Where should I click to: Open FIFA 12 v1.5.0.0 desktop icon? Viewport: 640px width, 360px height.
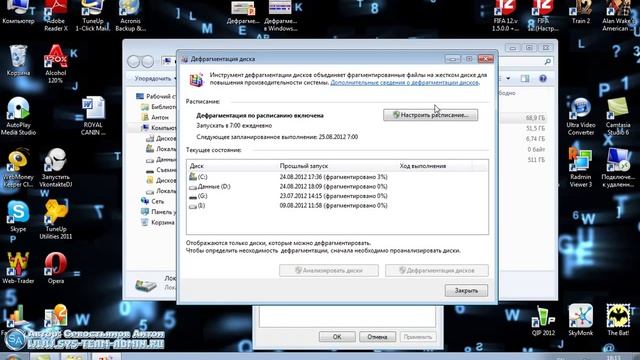[505, 16]
